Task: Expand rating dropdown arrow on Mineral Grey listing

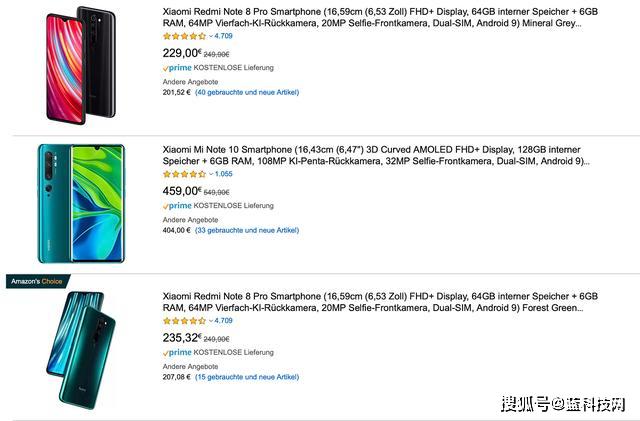Action: click(212, 36)
